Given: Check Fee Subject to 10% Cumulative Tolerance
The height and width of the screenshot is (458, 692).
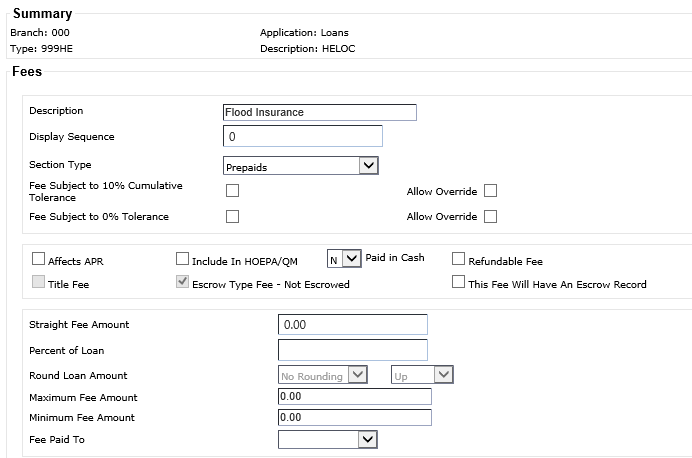Looking at the screenshot, I should pos(232,191).
